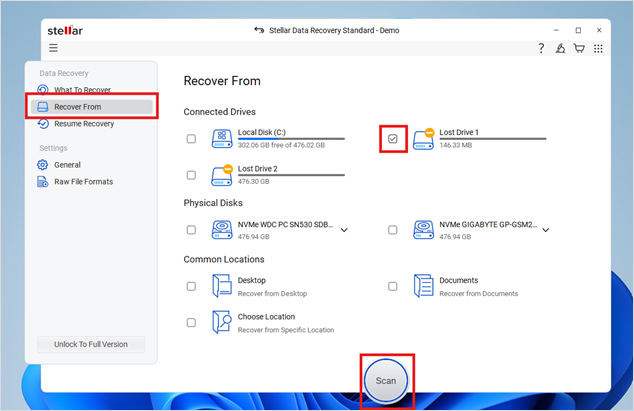The width and height of the screenshot is (634, 411).
Task: Click the Documents location icon
Action: coord(423,286)
